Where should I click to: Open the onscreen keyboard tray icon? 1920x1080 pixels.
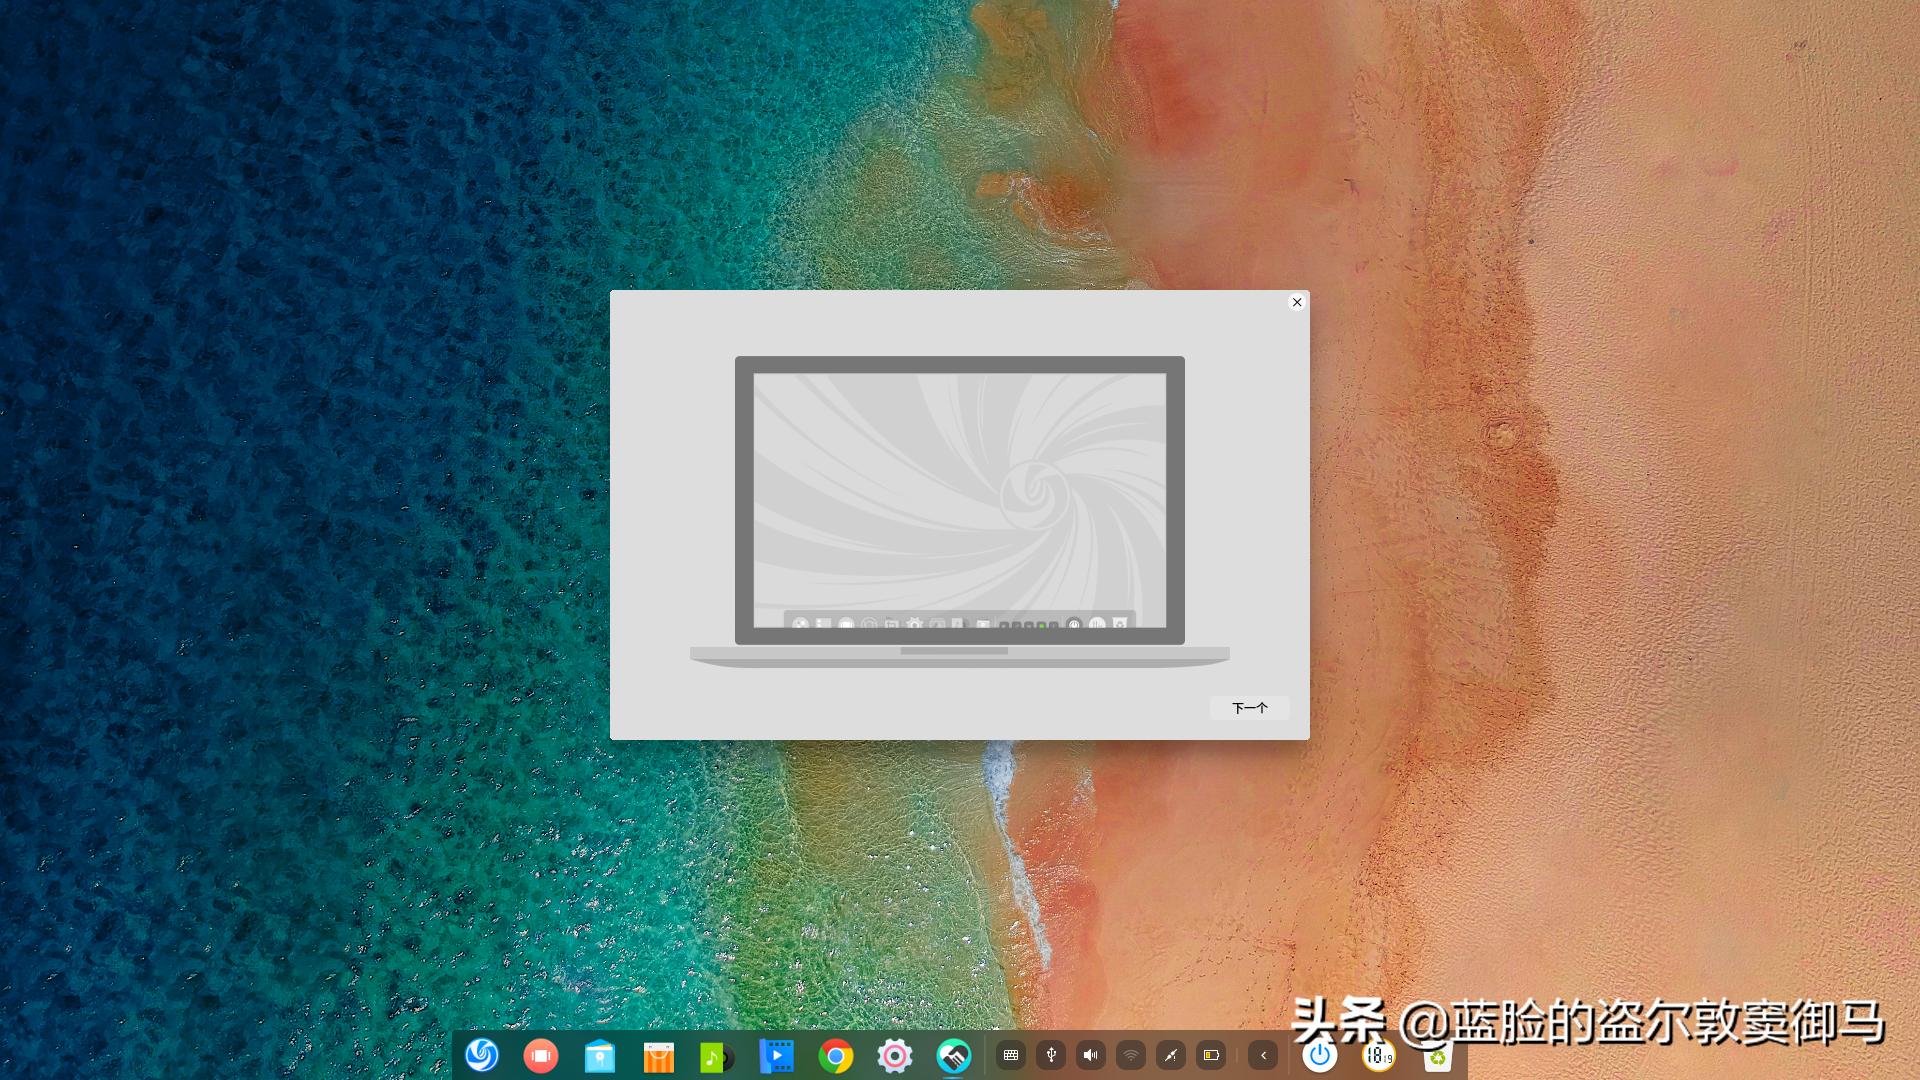(x=1011, y=1055)
